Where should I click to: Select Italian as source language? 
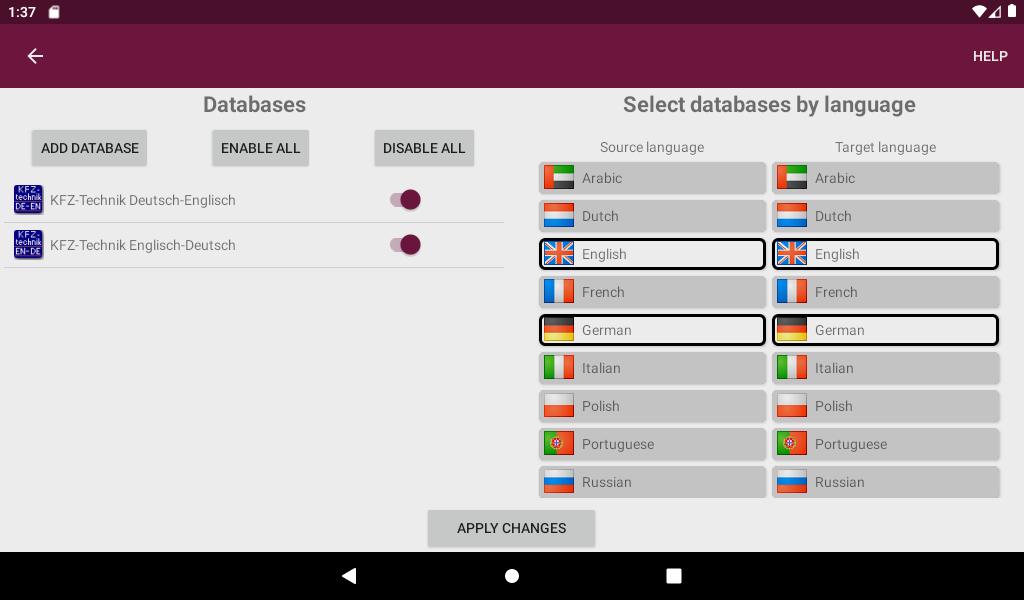point(652,368)
